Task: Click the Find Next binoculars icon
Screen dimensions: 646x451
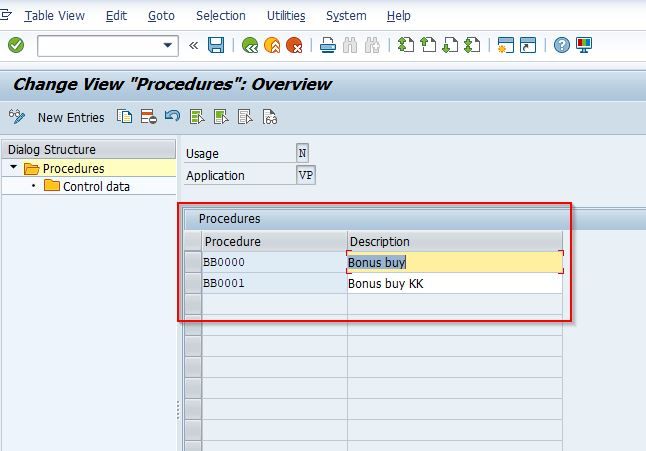Action: point(372,45)
